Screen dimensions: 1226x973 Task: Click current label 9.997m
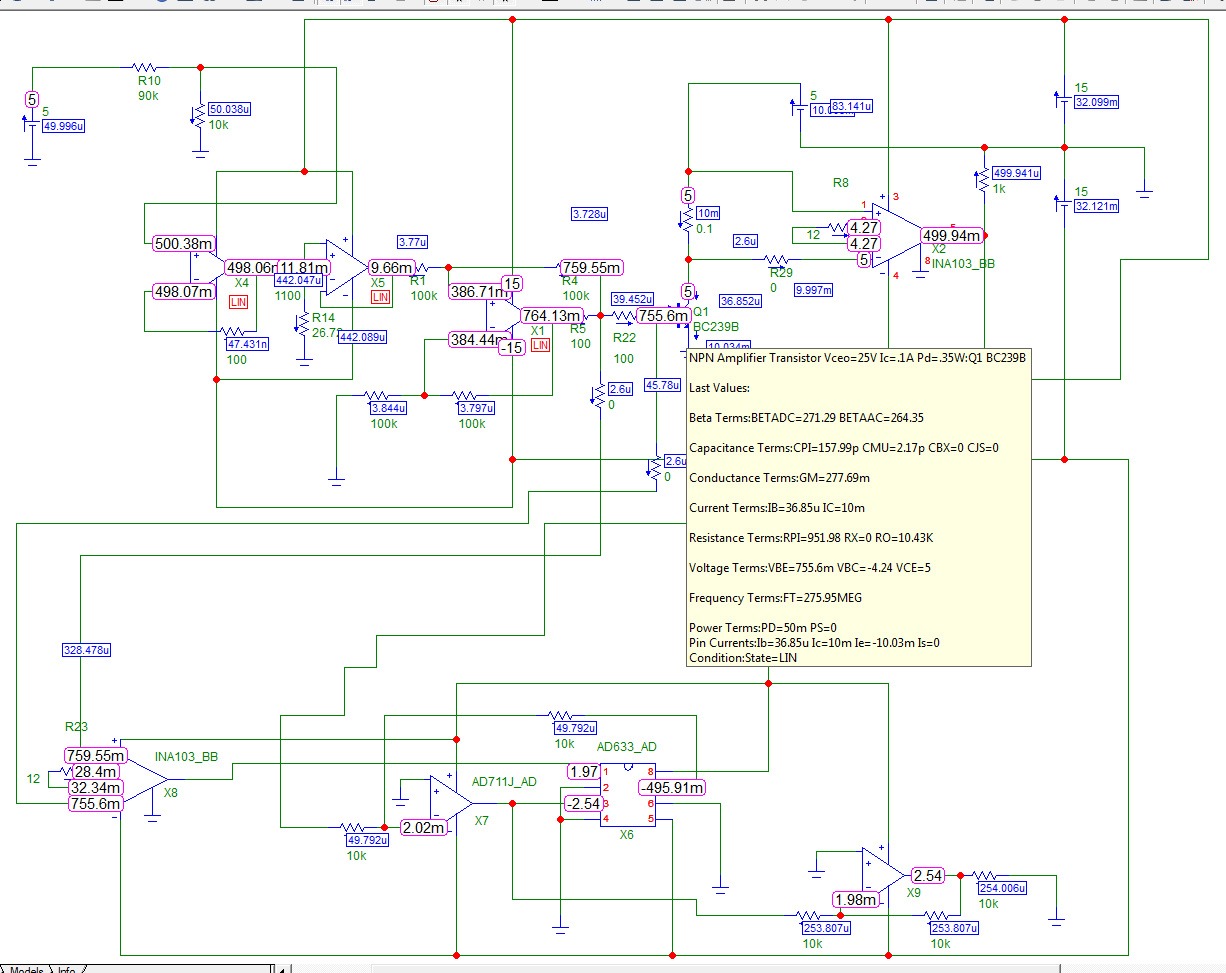point(815,289)
